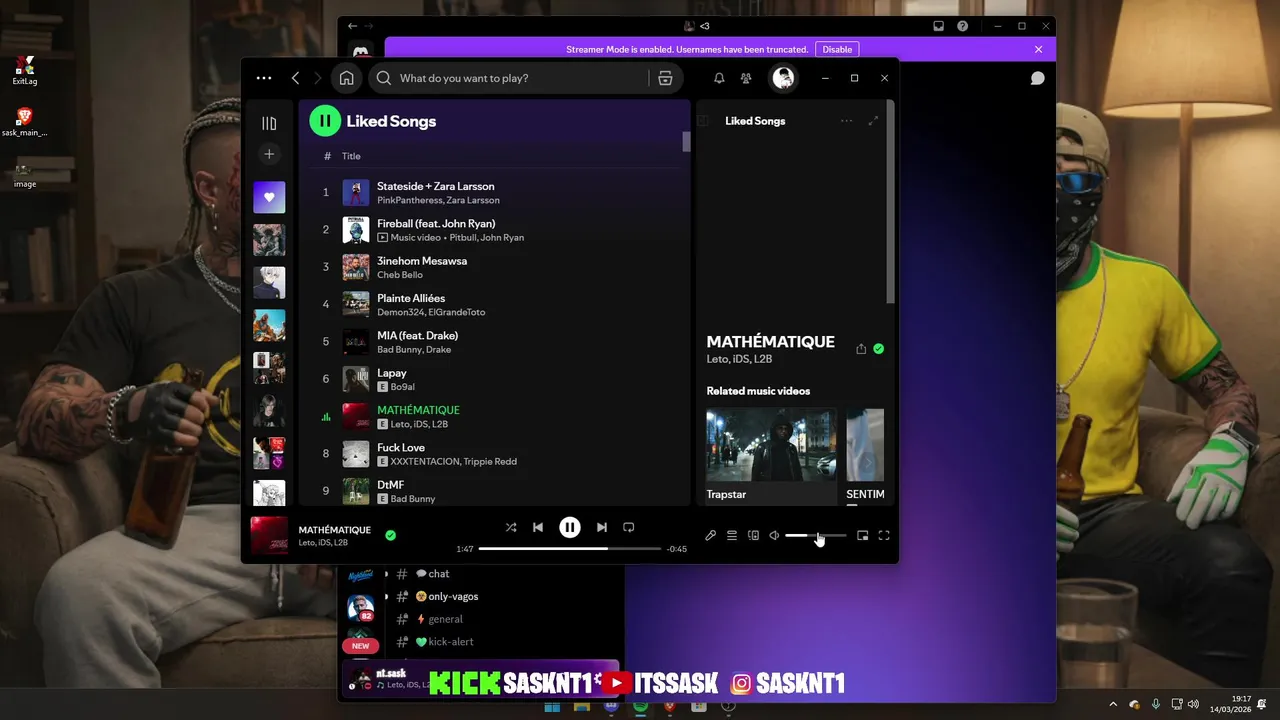
Task: Adjust the Spotify volume slider
Action: click(x=815, y=536)
